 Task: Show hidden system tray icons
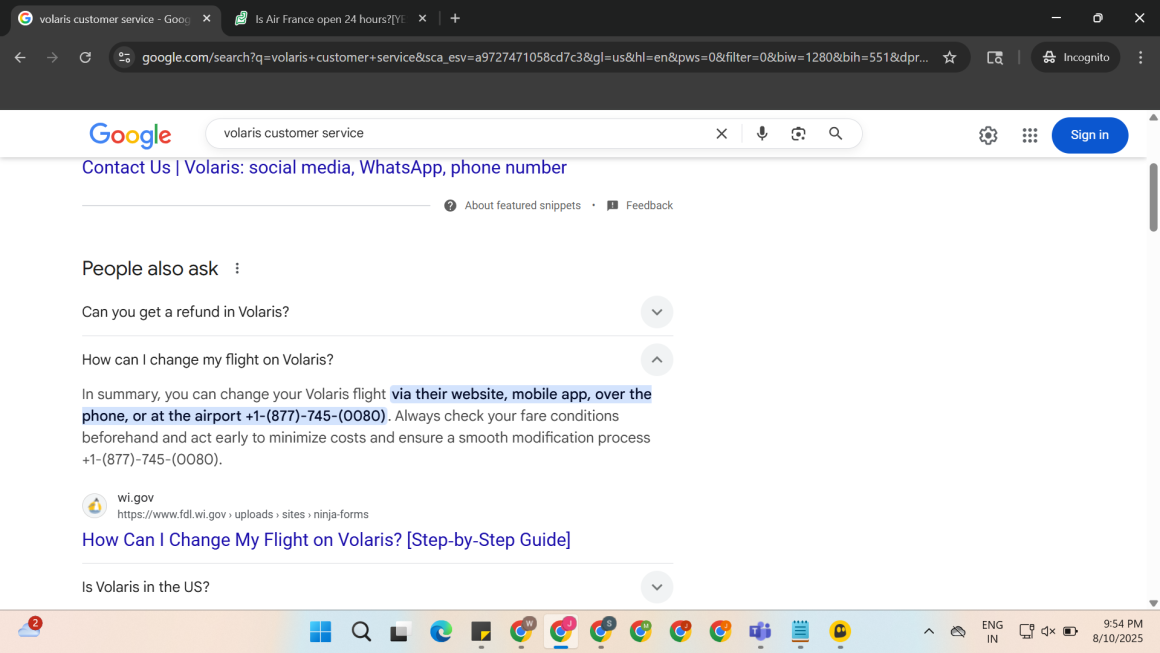928,632
